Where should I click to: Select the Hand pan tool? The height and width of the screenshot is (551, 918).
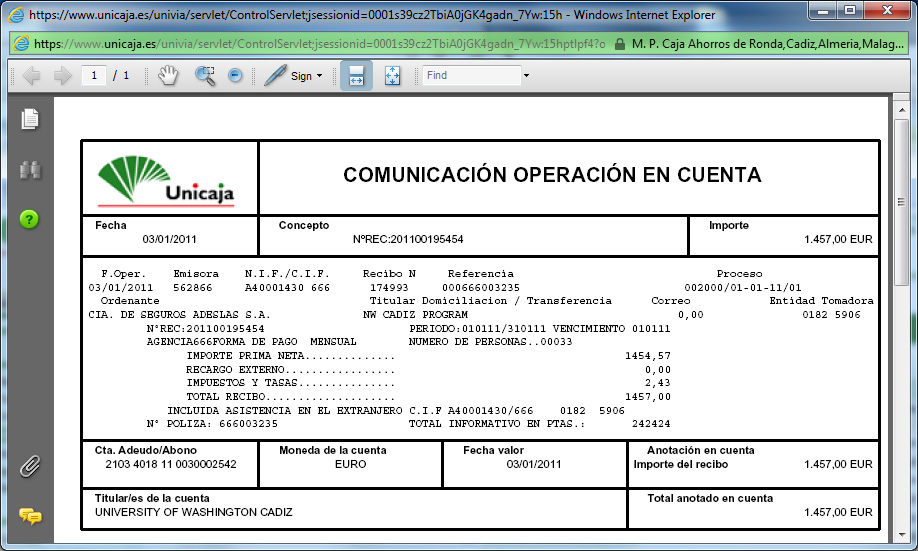coord(167,76)
